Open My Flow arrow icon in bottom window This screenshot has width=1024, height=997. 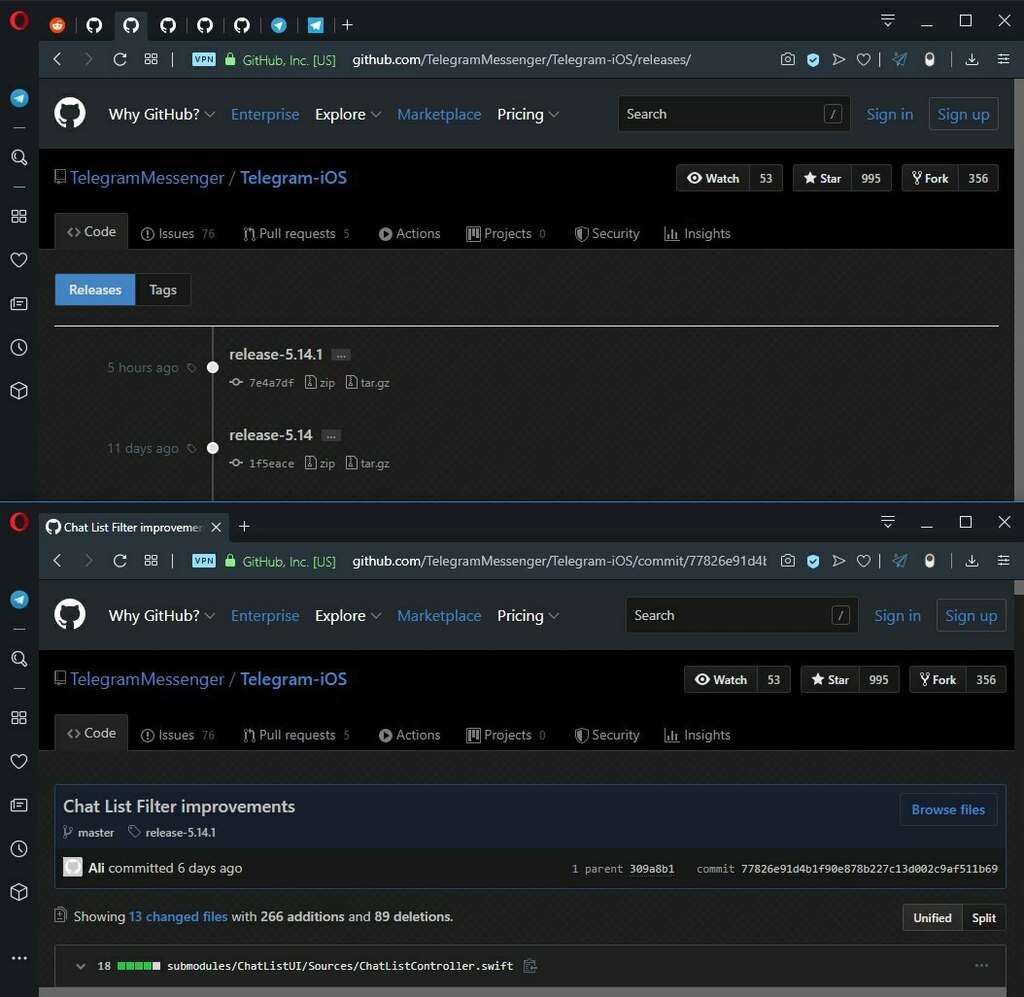(839, 561)
